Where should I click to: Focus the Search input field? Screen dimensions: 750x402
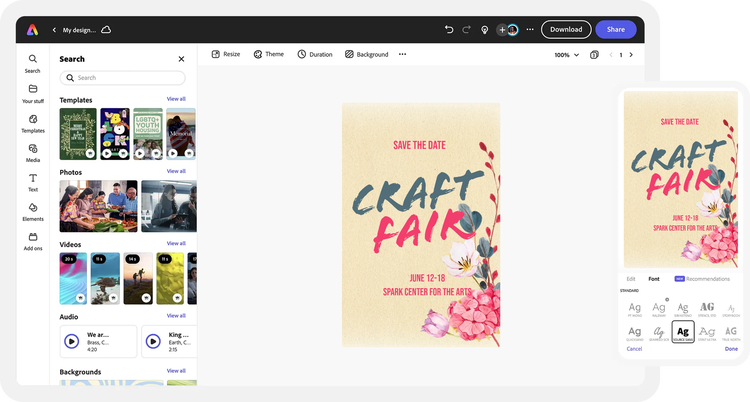pyautogui.click(x=122, y=78)
